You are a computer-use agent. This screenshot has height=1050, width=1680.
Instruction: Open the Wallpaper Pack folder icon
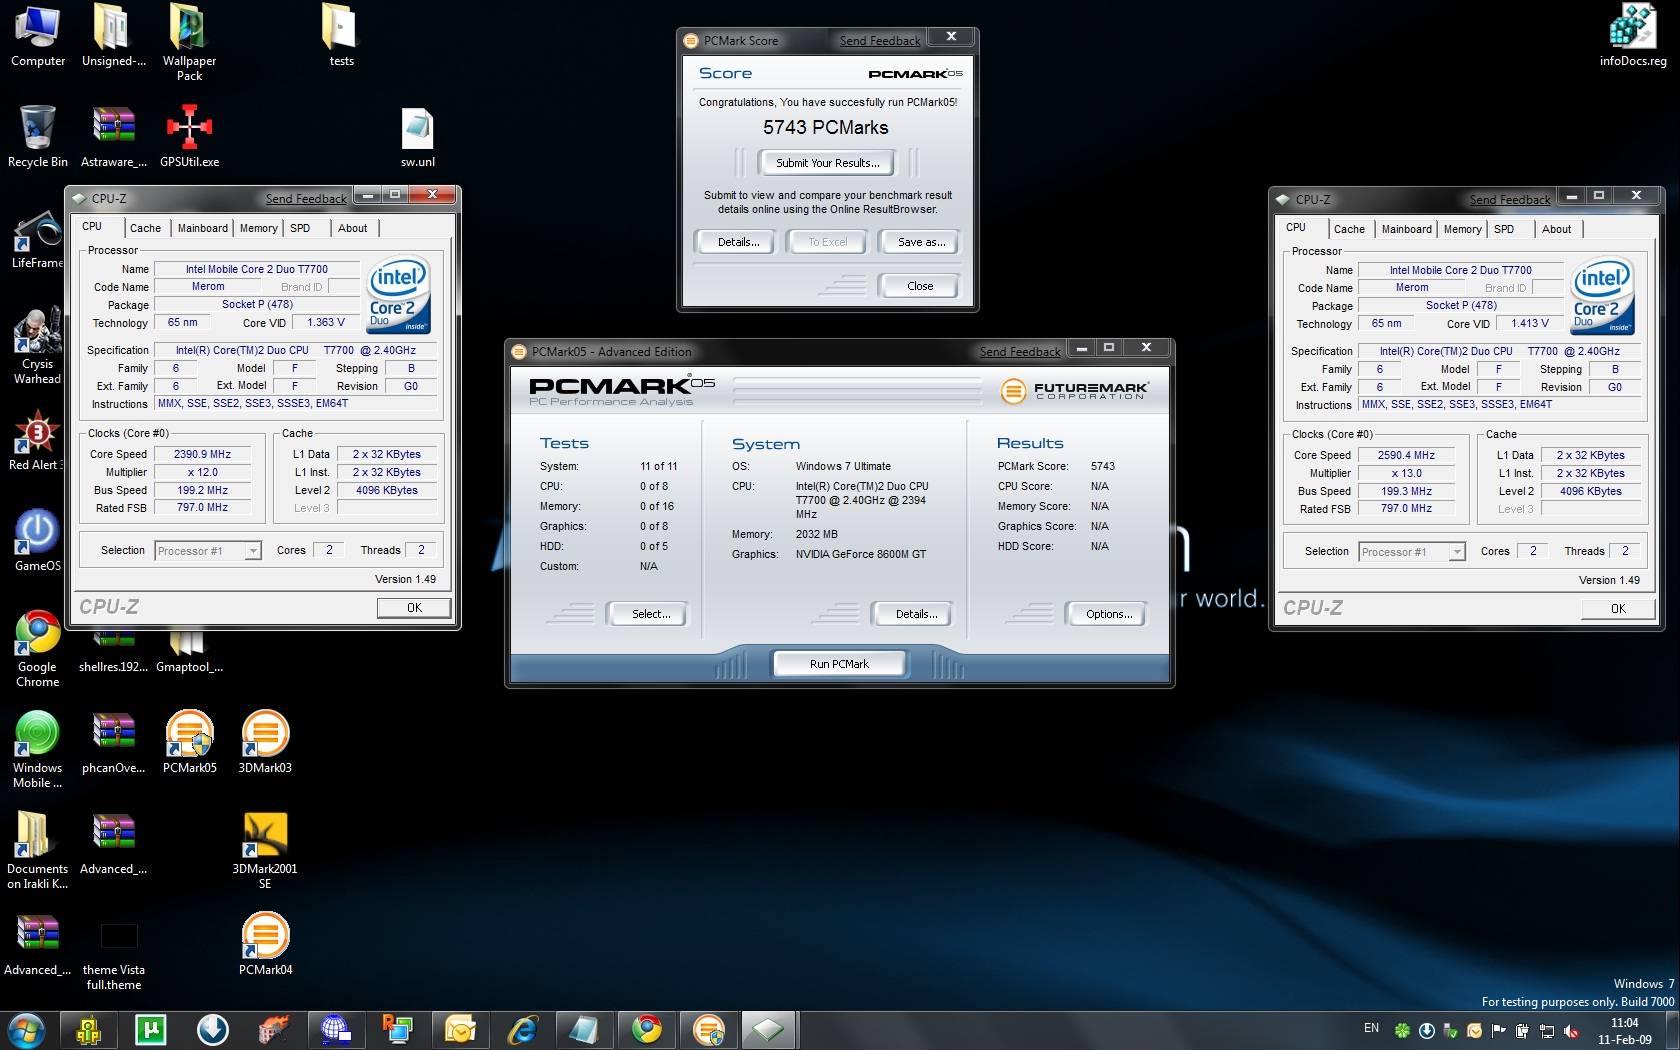point(189,42)
